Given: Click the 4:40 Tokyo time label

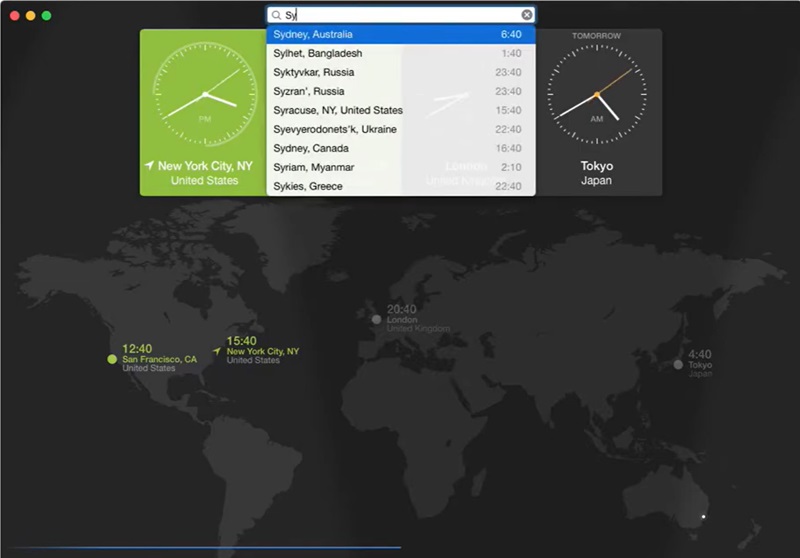Looking at the screenshot, I should click(x=699, y=354).
